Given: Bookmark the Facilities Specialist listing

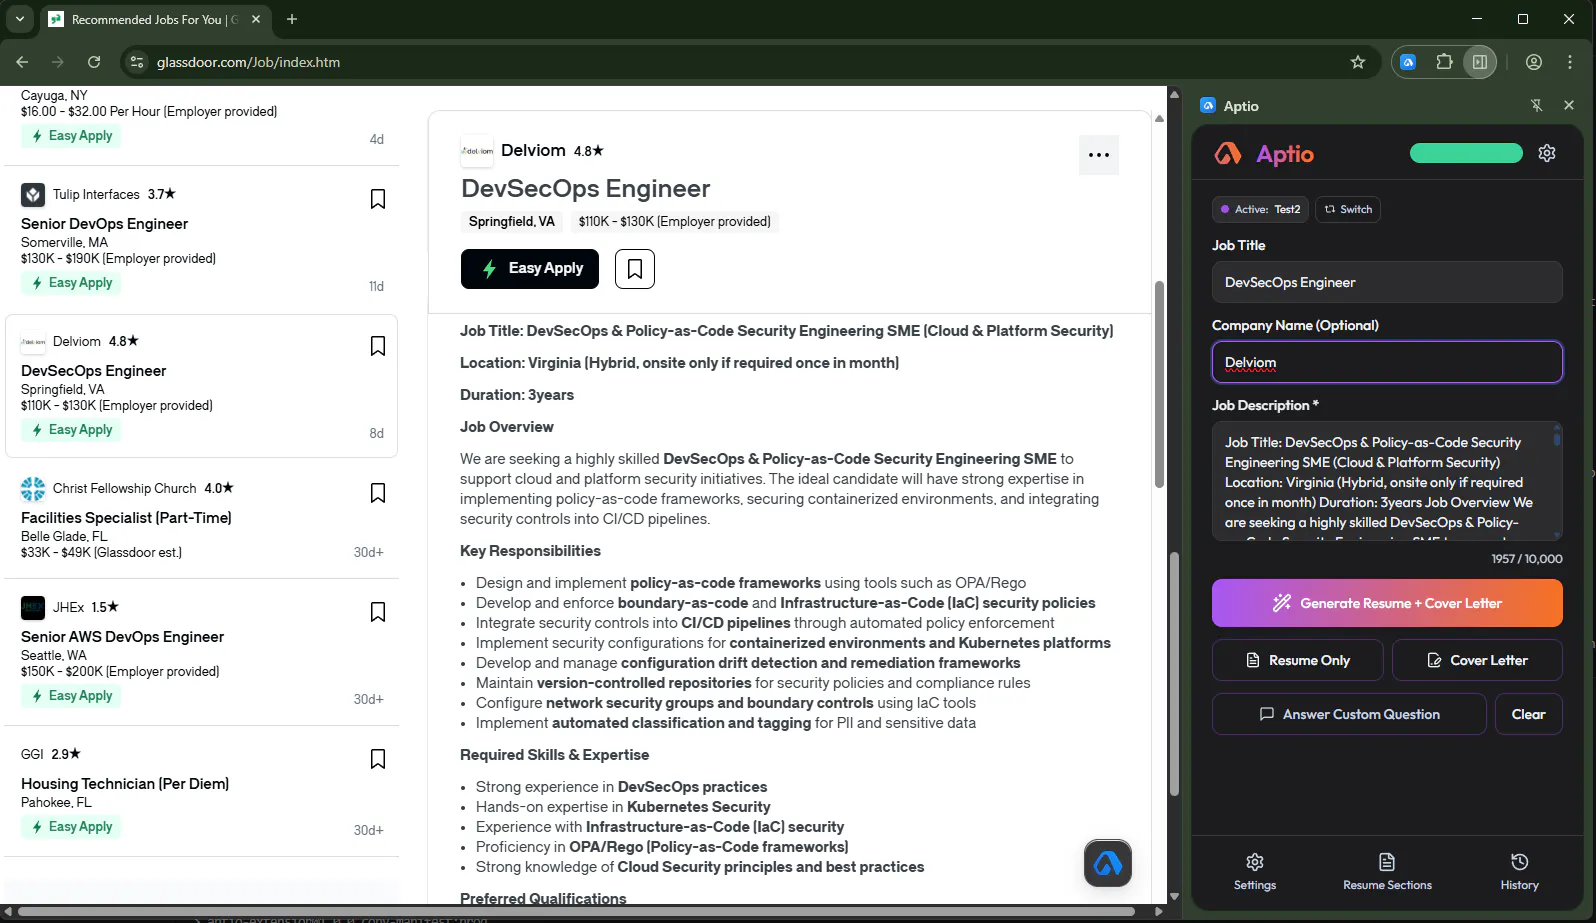Looking at the screenshot, I should coord(378,493).
